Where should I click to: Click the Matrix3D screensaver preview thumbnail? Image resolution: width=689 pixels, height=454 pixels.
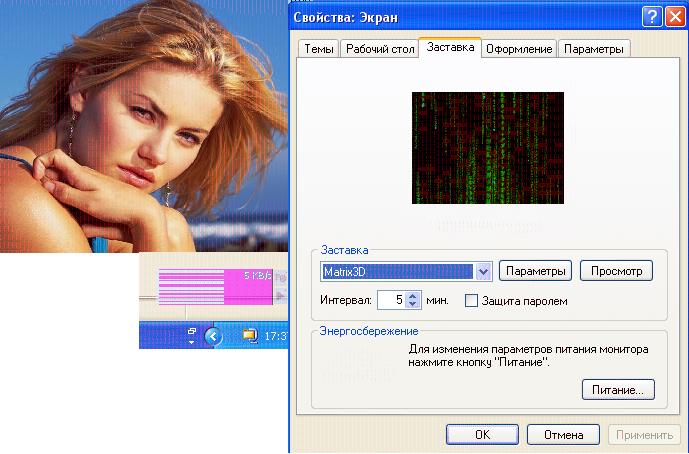(x=488, y=148)
